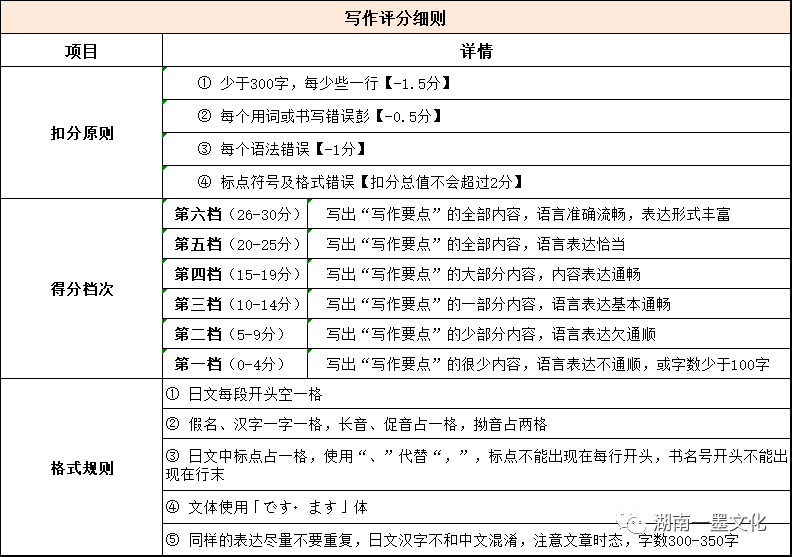
Task: Select description ending 内容表达通畅
Action: point(550,274)
